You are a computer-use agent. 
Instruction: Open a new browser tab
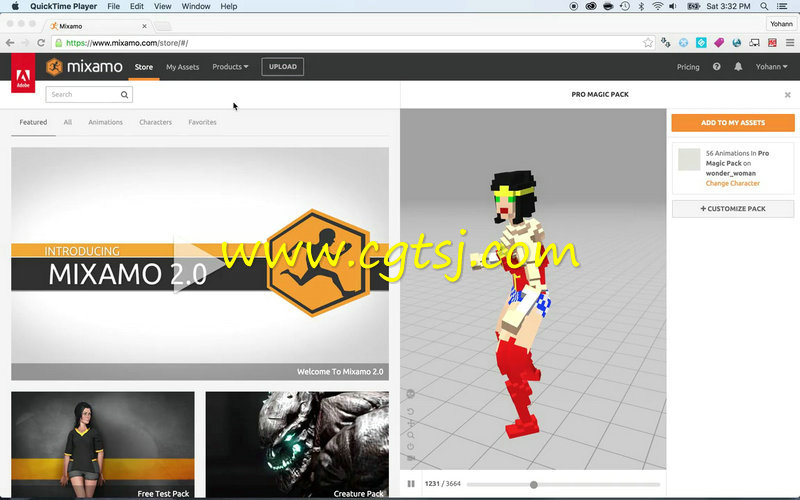click(x=162, y=26)
